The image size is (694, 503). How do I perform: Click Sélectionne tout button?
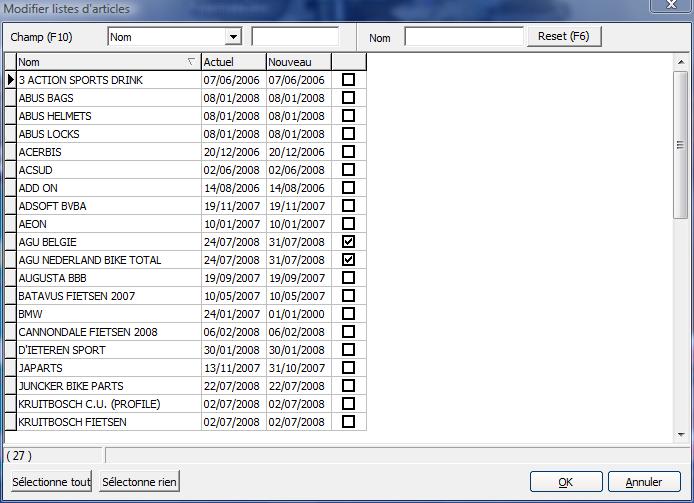point(51,482)
